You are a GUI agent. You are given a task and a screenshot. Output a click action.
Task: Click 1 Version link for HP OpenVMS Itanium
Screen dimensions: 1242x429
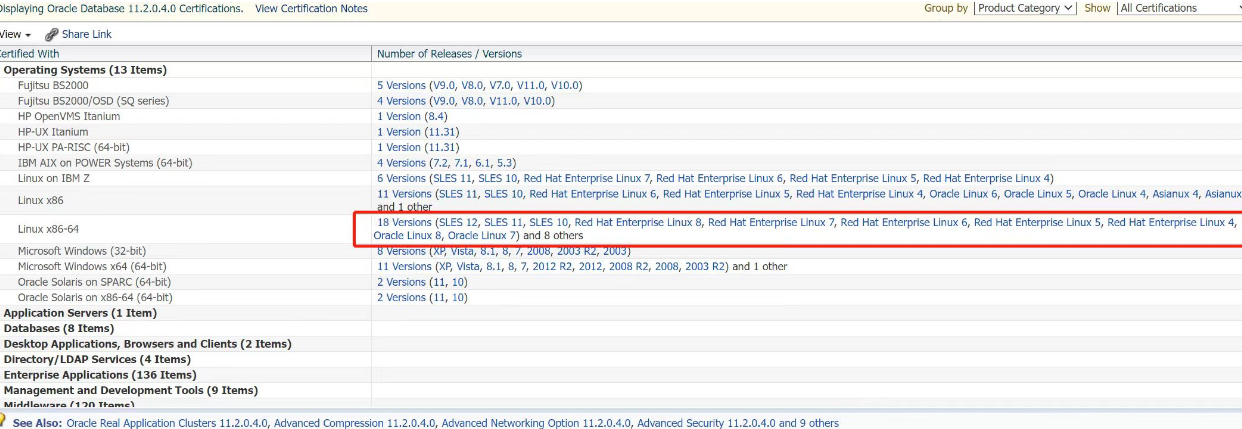pyautogui.click(x=399, y=117)
